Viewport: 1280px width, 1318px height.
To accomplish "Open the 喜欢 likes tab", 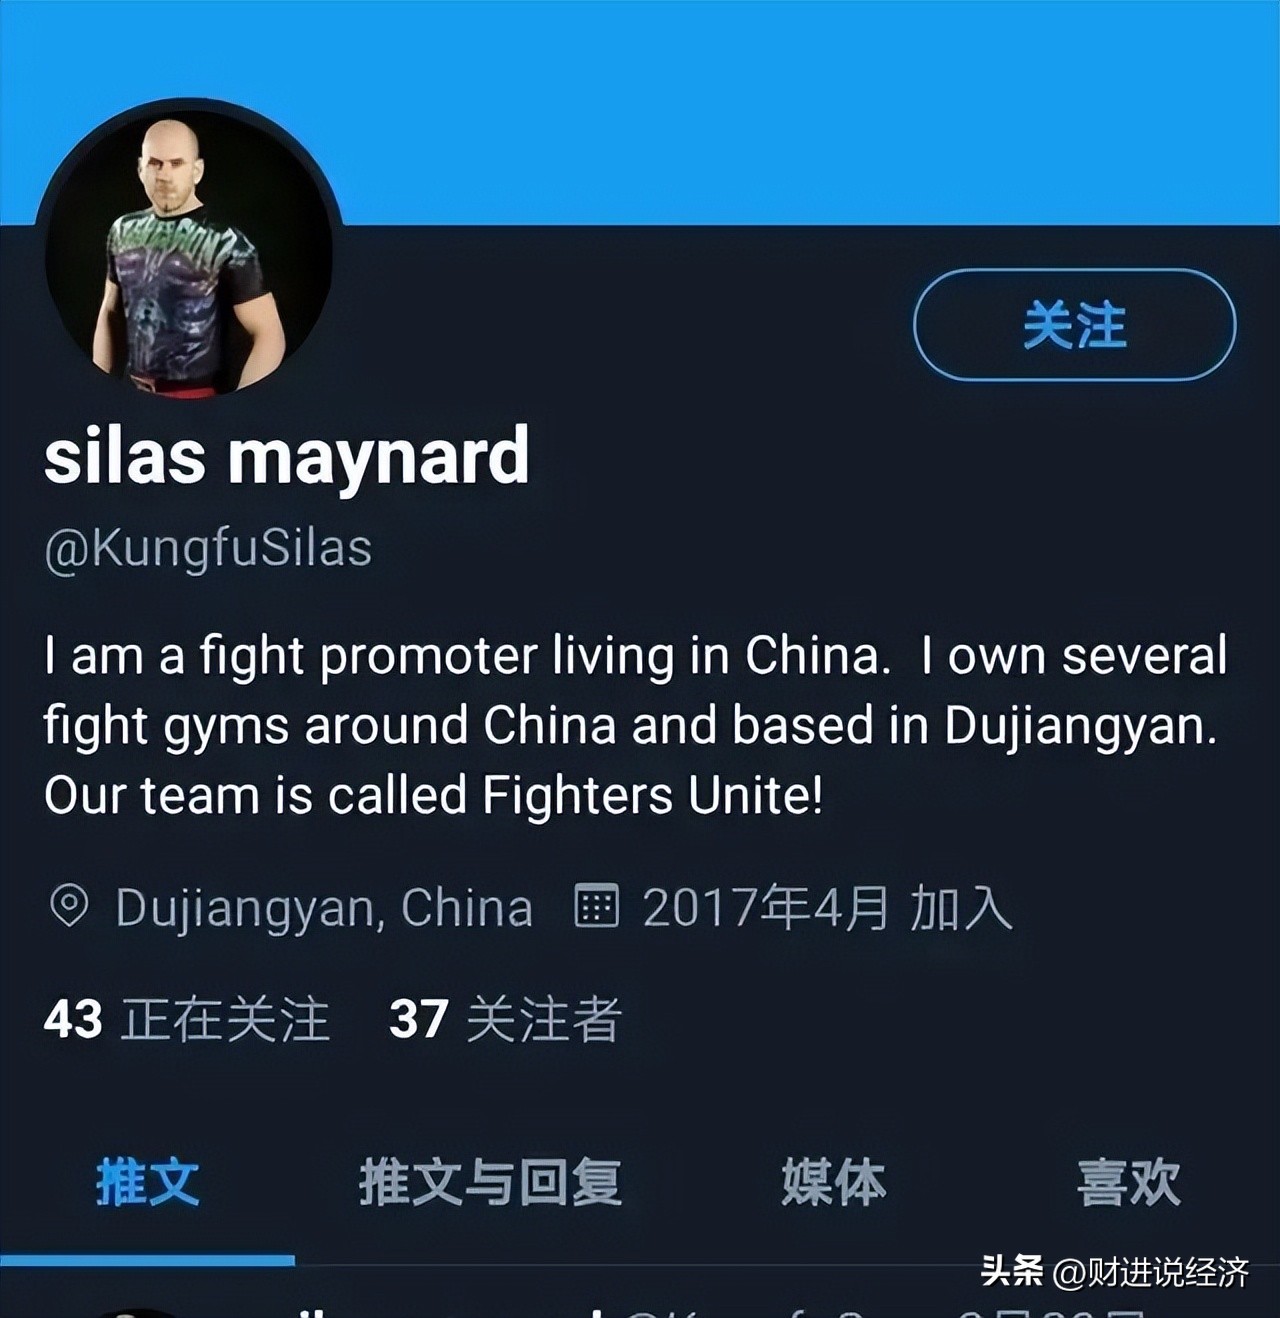I will (1128, 1183).
